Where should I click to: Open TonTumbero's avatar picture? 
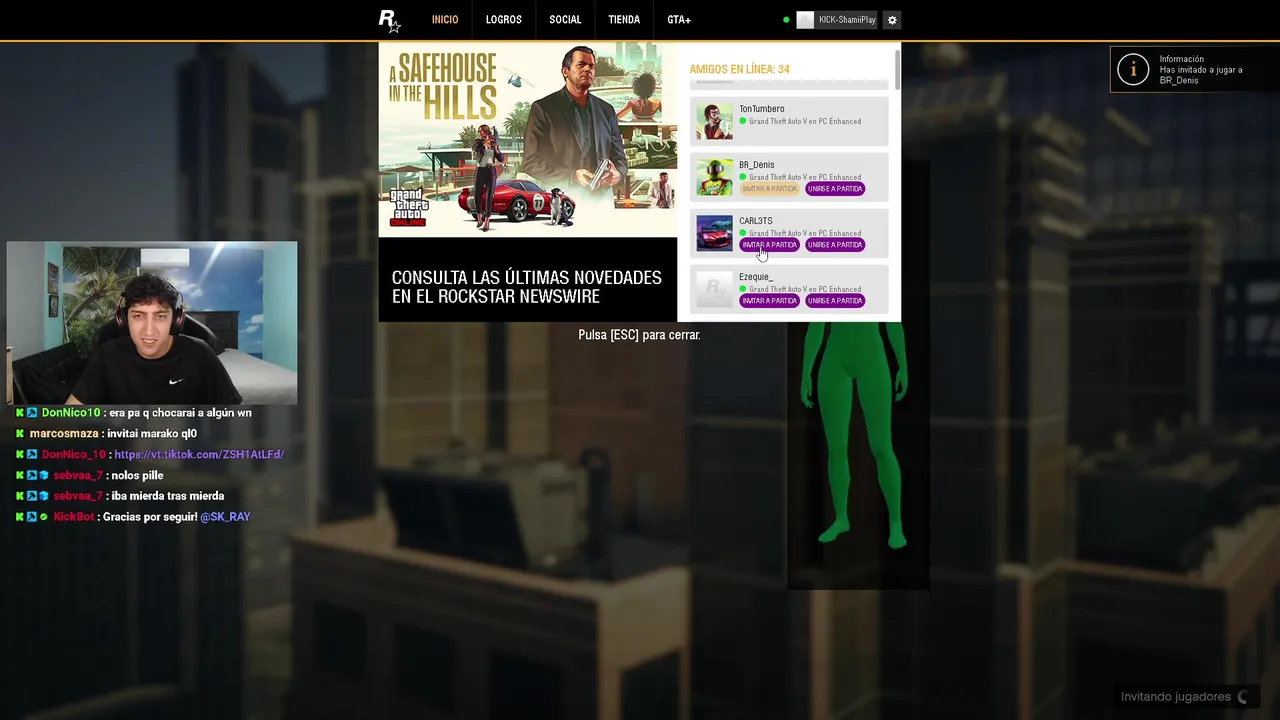pos(714,121)
